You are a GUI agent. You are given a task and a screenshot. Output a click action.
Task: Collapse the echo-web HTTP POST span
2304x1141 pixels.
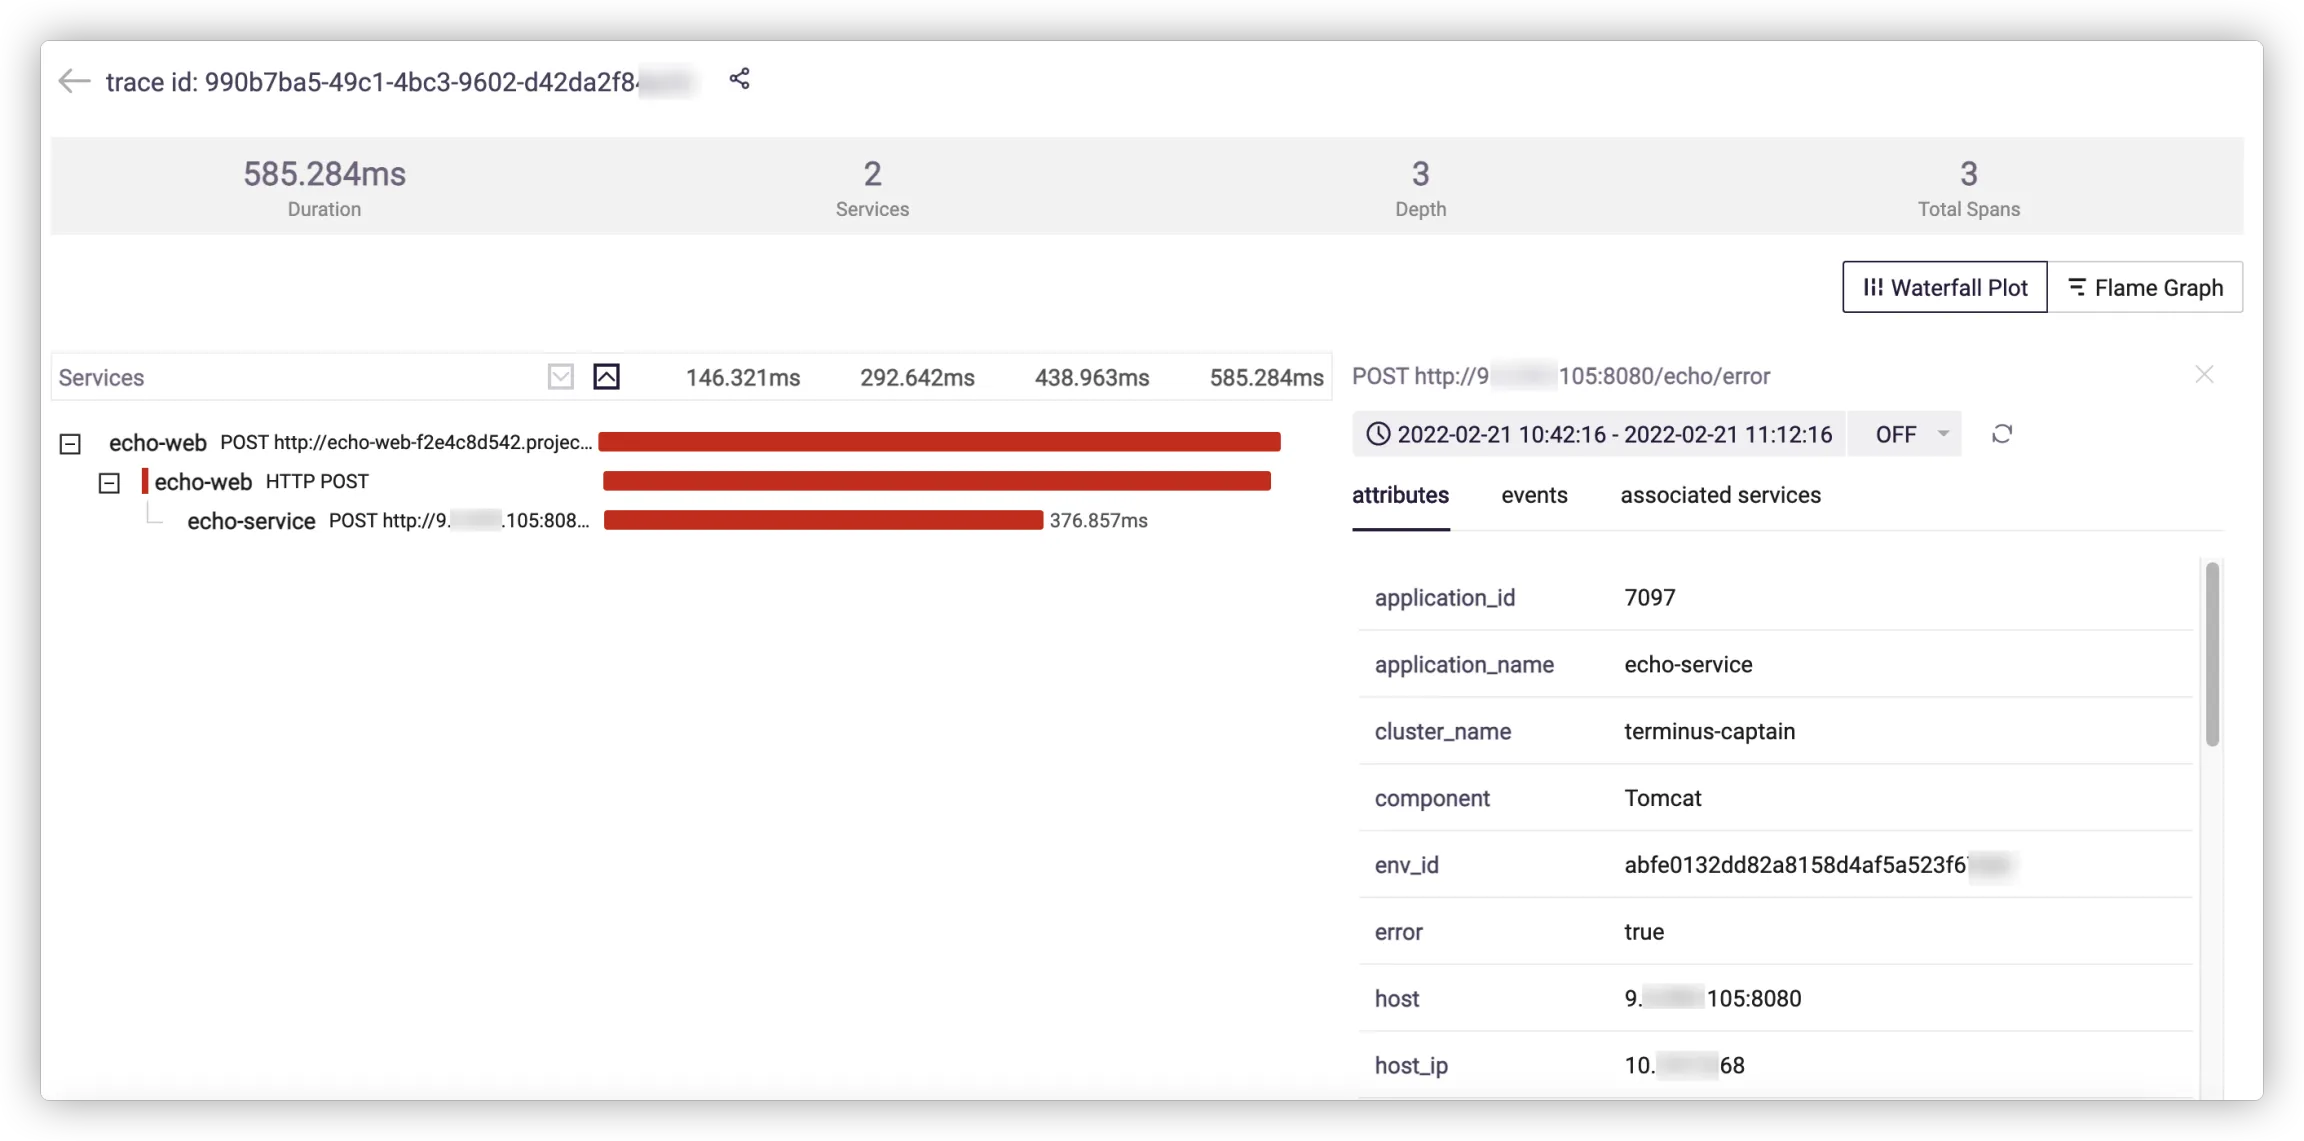(x=109, y=483)
